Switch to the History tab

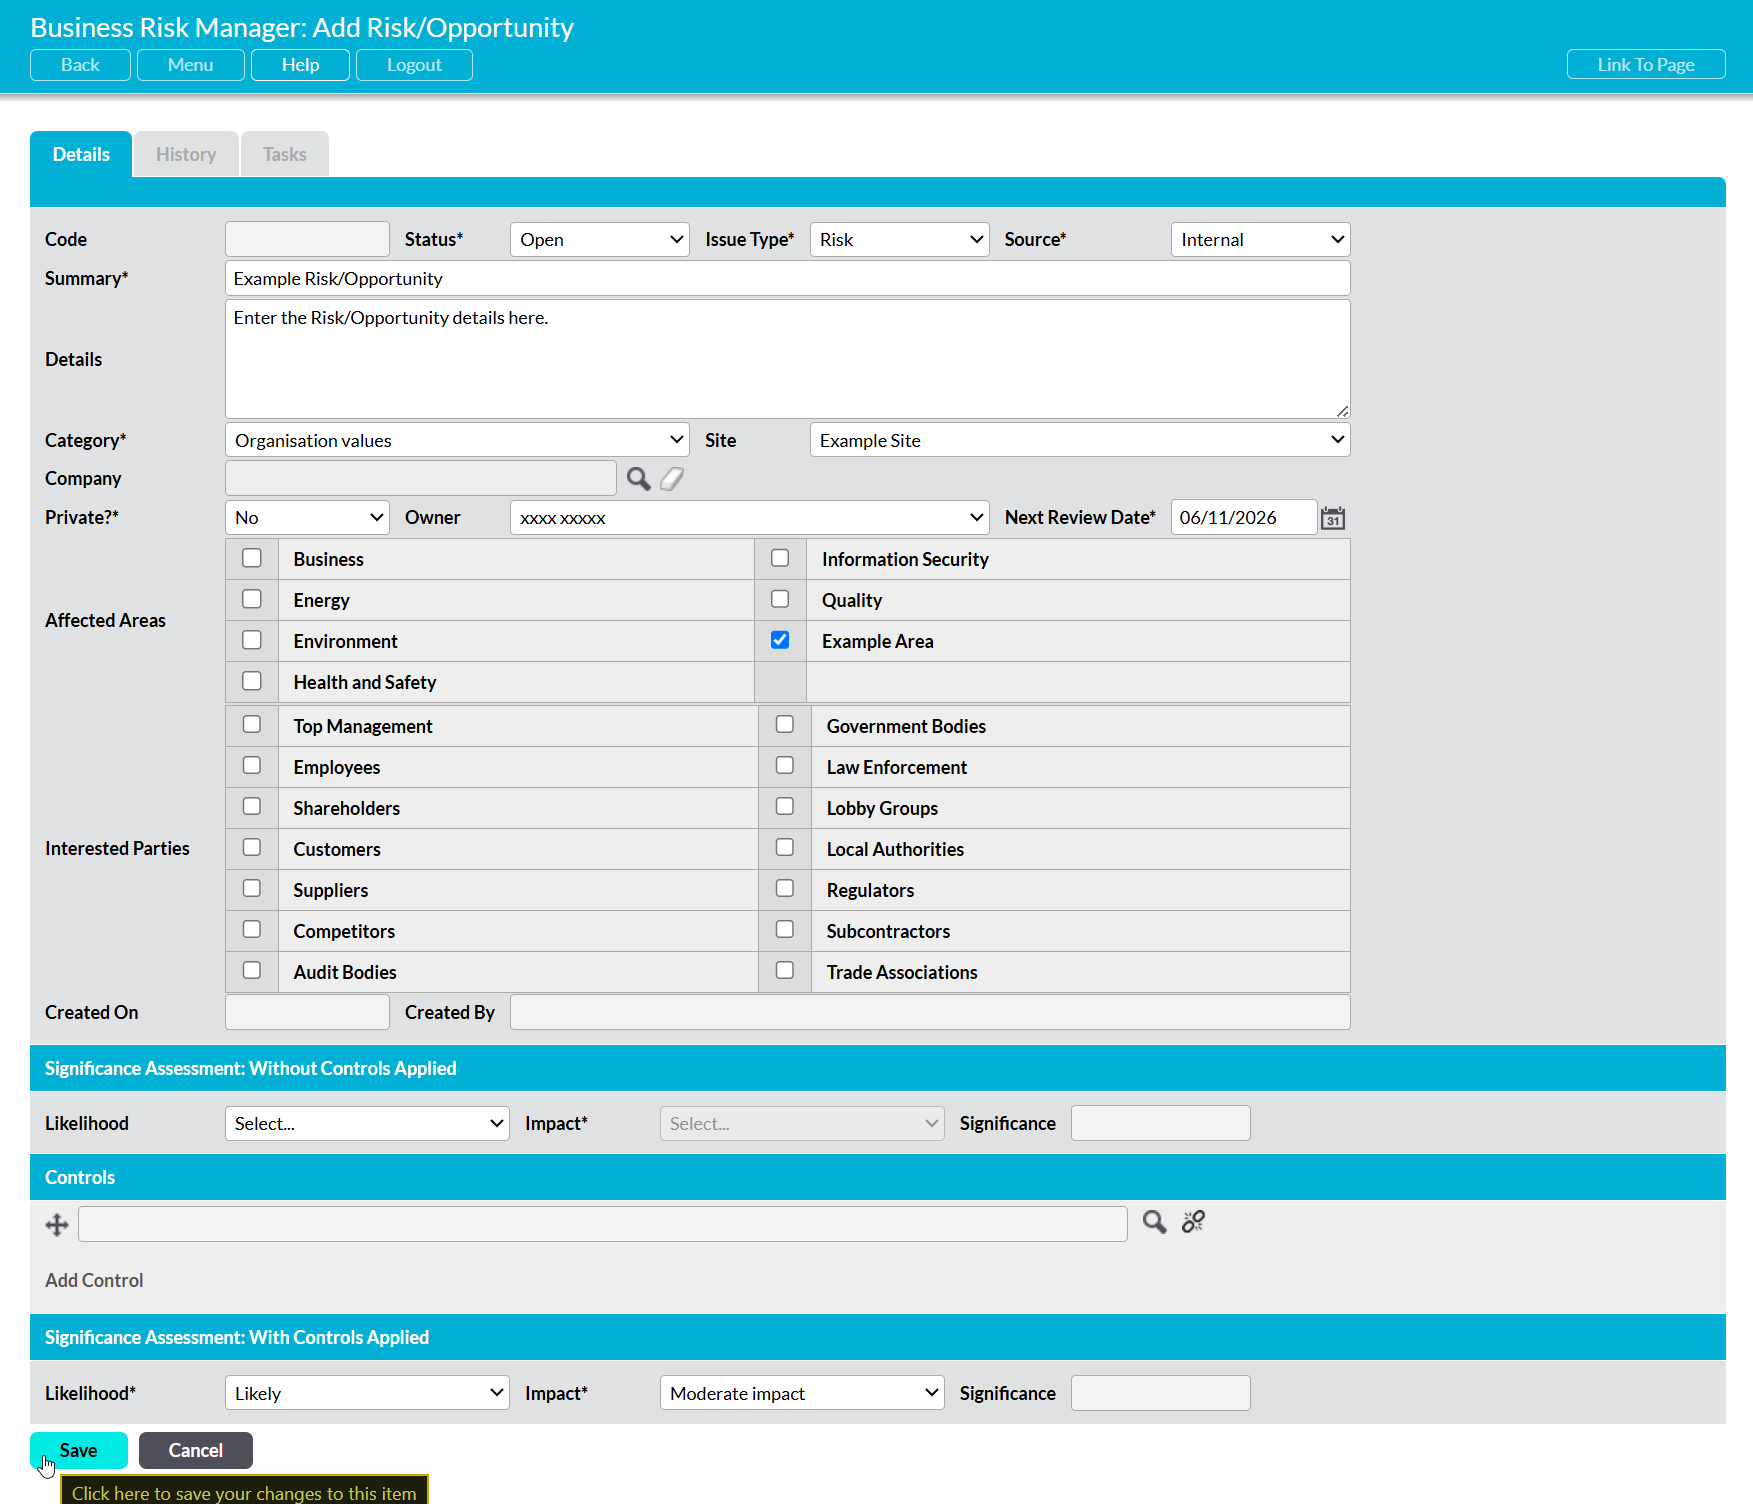click(x=186, y=154)
